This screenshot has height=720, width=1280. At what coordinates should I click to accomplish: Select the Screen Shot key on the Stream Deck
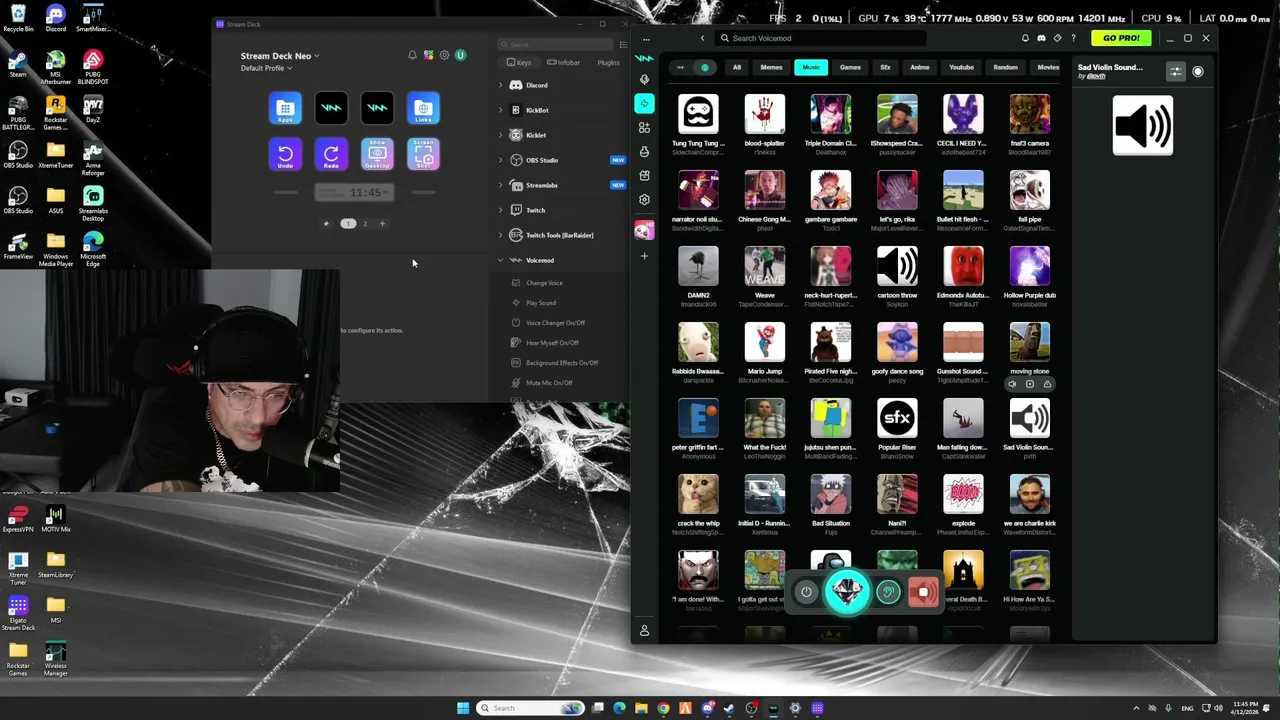point(423,154)
